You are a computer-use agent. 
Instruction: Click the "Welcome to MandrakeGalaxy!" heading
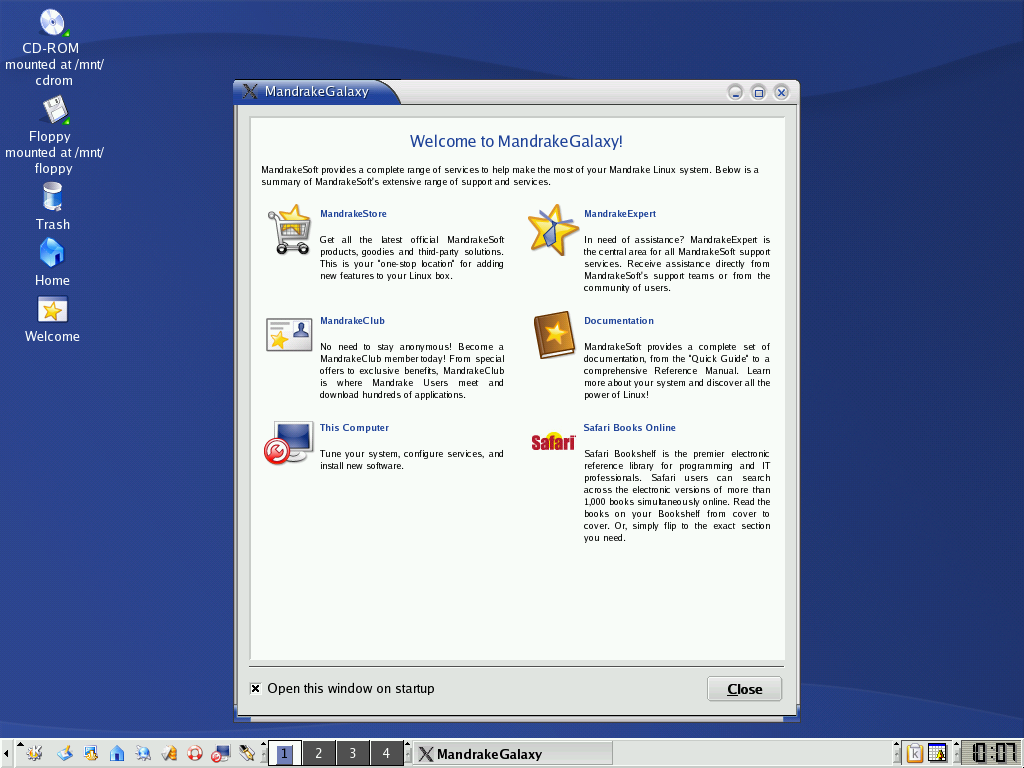(516, 141)
